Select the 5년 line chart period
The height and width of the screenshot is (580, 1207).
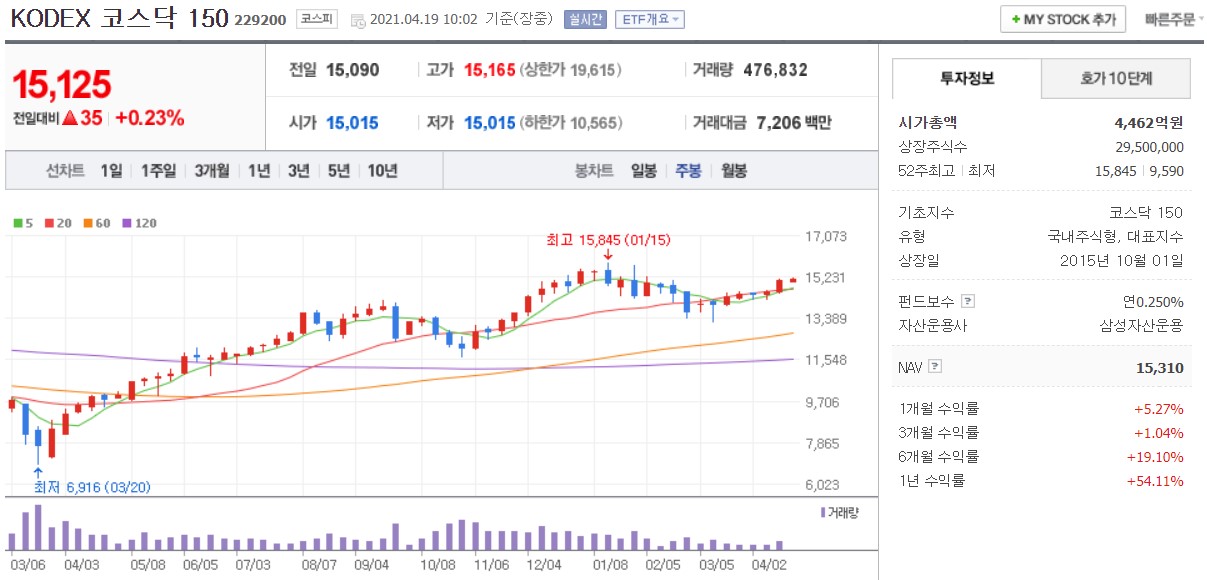tap(339, 171)
